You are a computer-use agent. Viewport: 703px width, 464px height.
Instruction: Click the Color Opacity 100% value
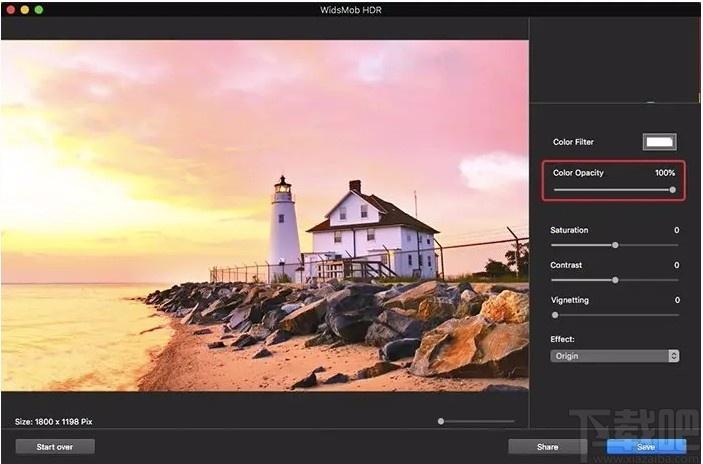coord(665,173)
